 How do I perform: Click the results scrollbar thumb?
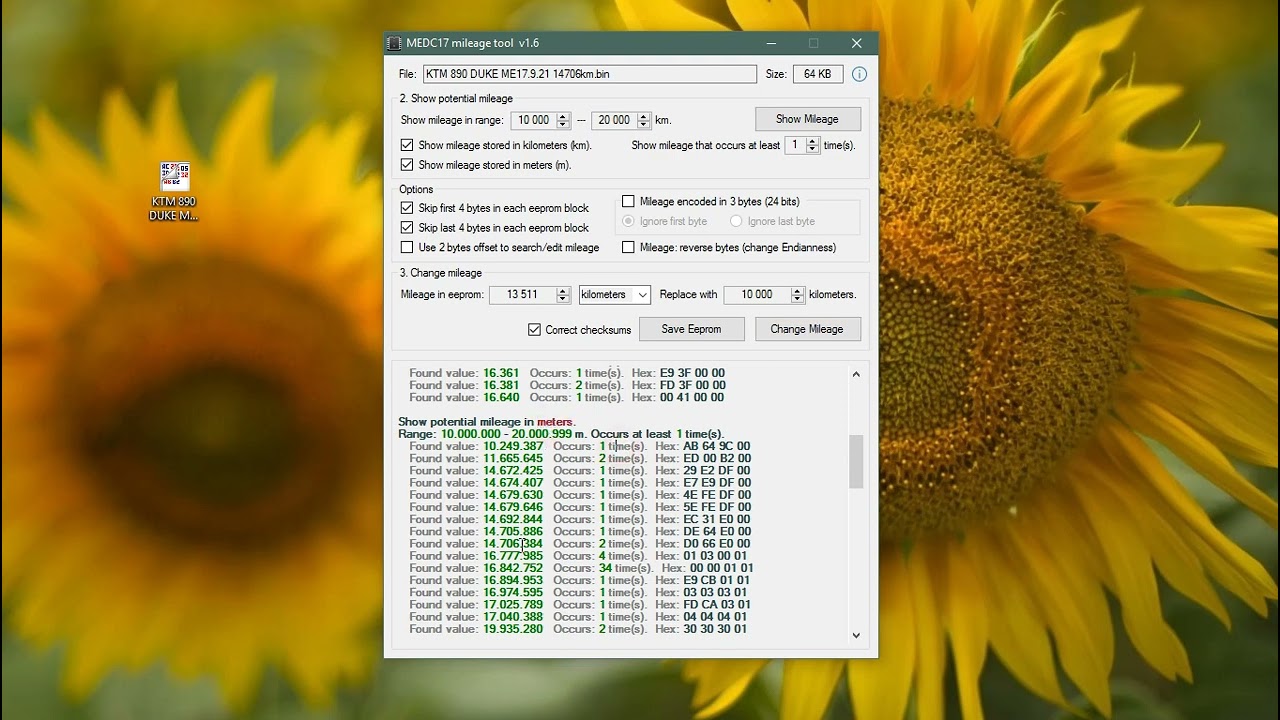pyautogui.click(x=856, y=462)
